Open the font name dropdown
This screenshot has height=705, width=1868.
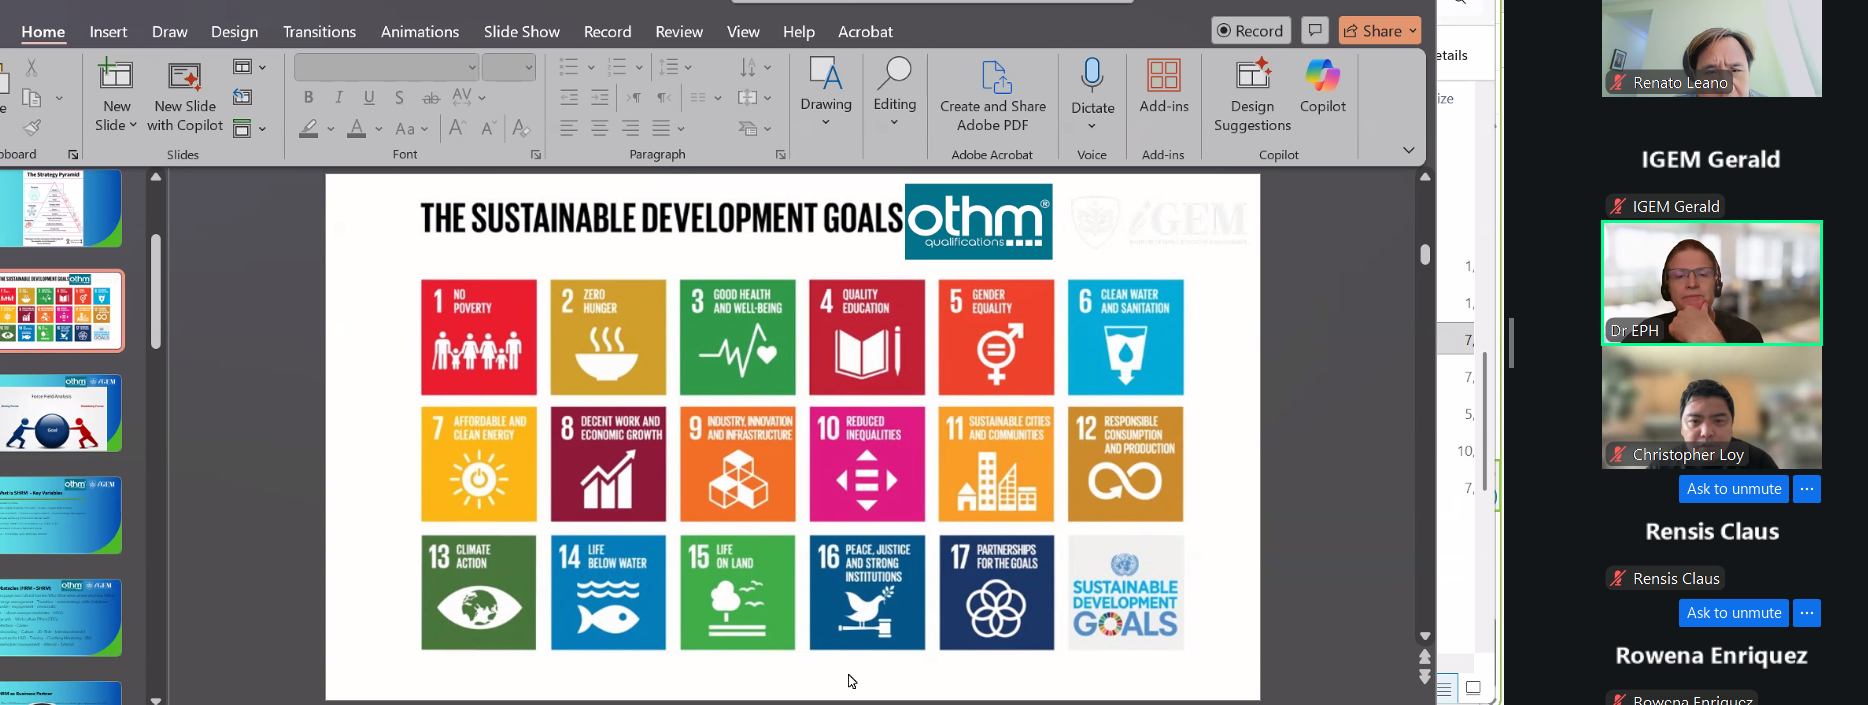coord(471,68)
